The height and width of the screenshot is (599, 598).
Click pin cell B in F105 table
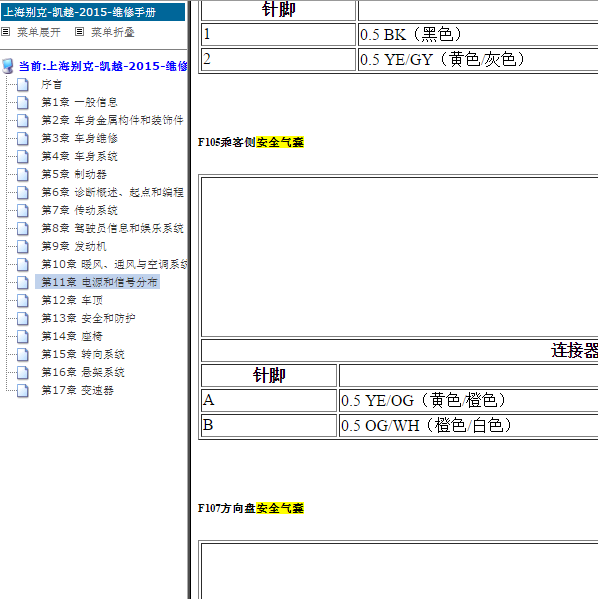pos(269,426)
